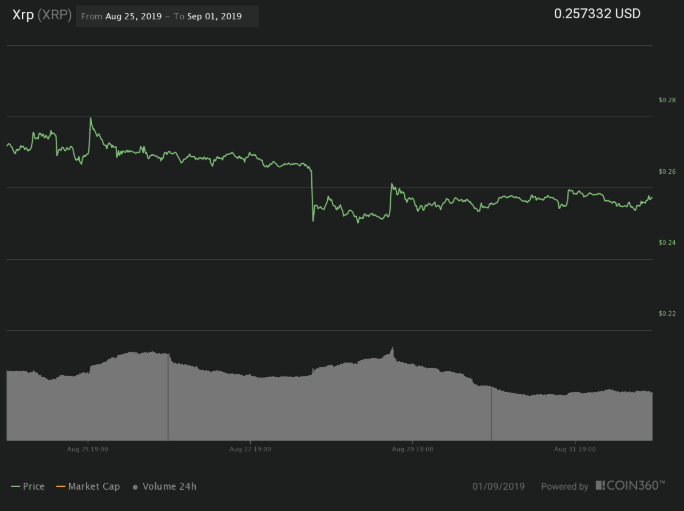Click the Aug 31 19:00 time axis label
This screenshot has height=511, width=684.
click(575, 450)
